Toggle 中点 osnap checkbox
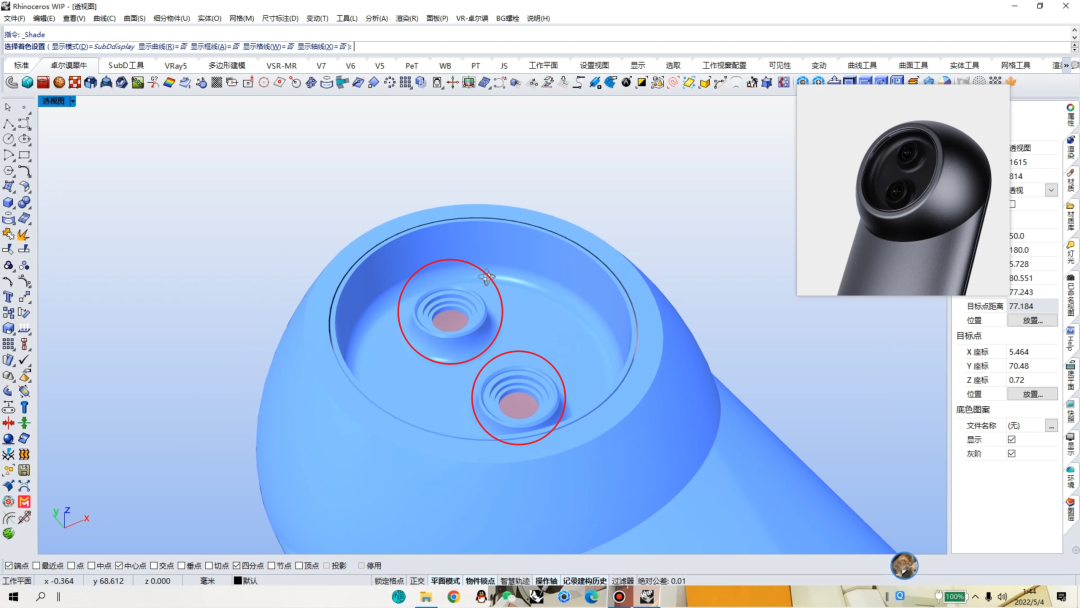This screenshot has height=608, width=1080. tap(91, 565)
